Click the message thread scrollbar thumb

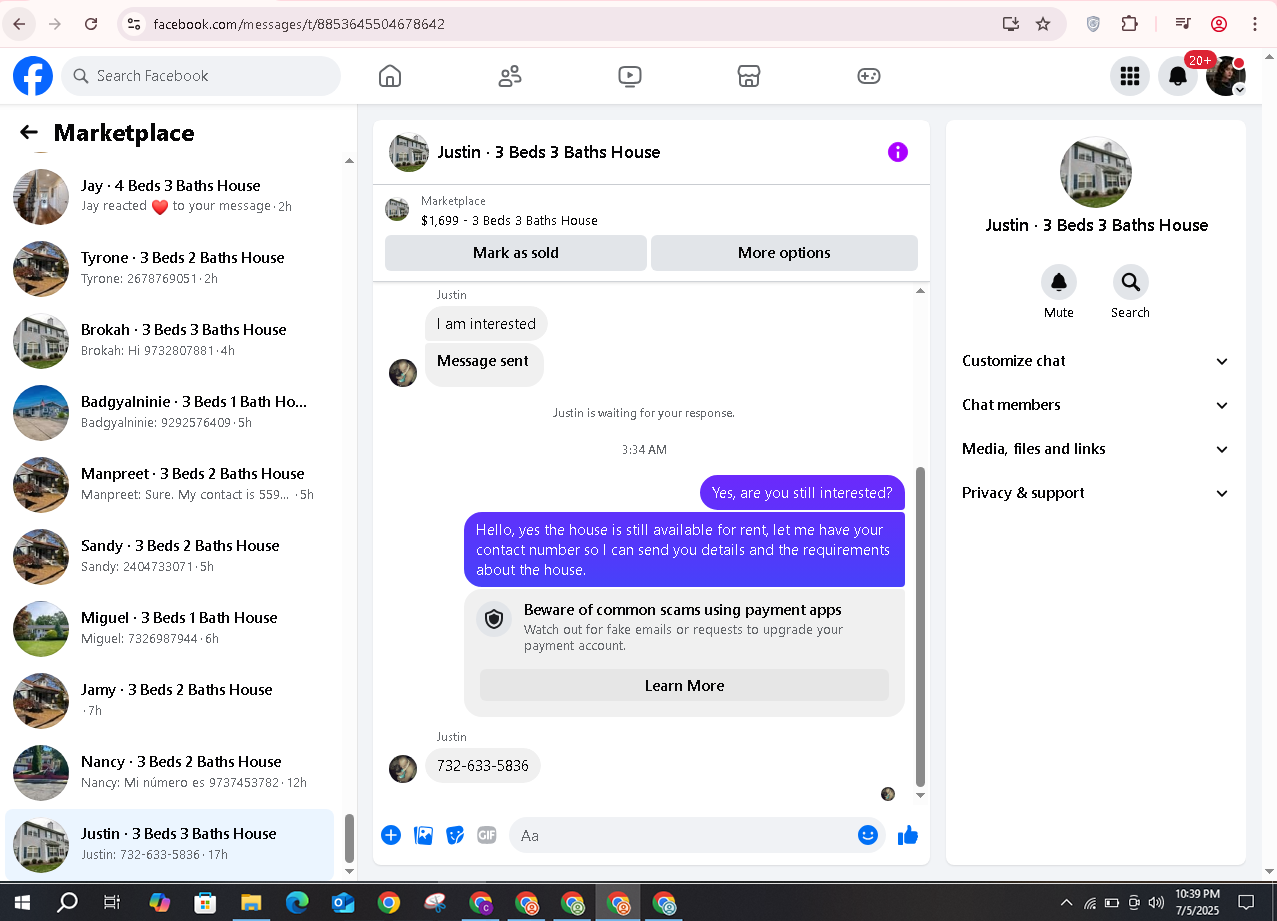(921, 626)
